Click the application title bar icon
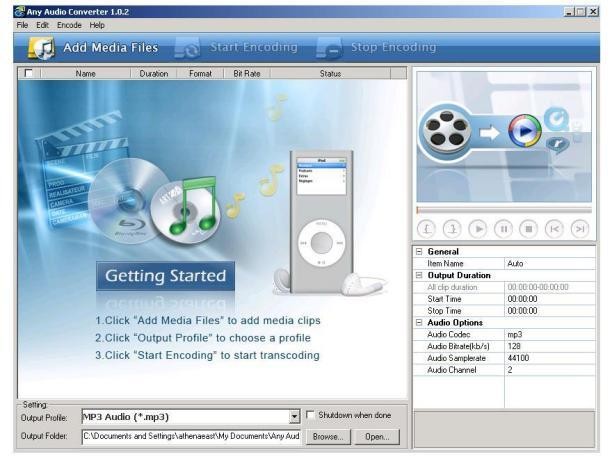The image size is (612, 459). tap(19, 11)
